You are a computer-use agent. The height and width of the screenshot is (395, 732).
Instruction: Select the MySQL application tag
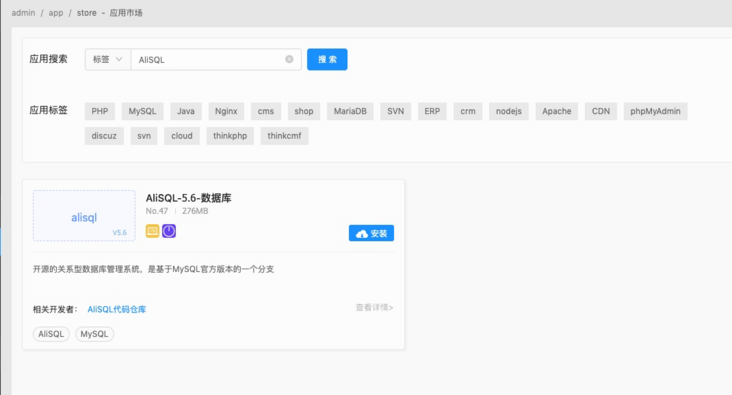click(142, 111)
